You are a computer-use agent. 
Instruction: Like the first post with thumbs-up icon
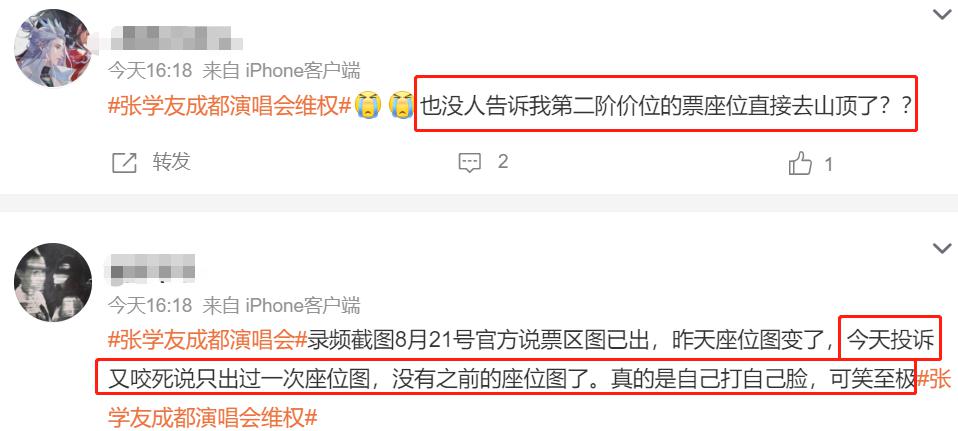tap(800, 163)
